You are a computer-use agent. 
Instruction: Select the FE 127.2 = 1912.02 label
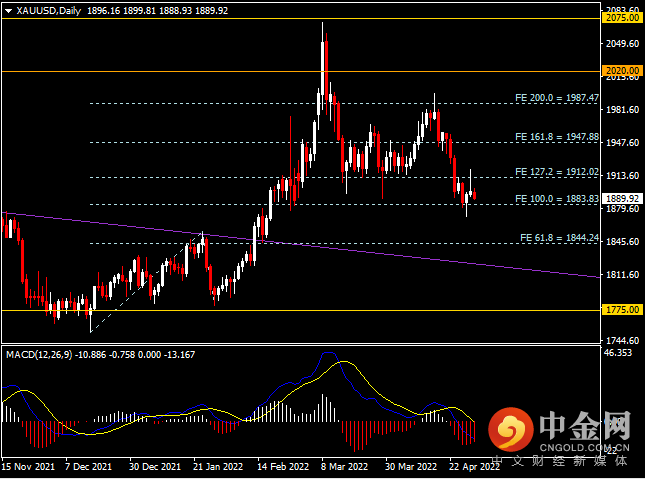coord(557,172)
